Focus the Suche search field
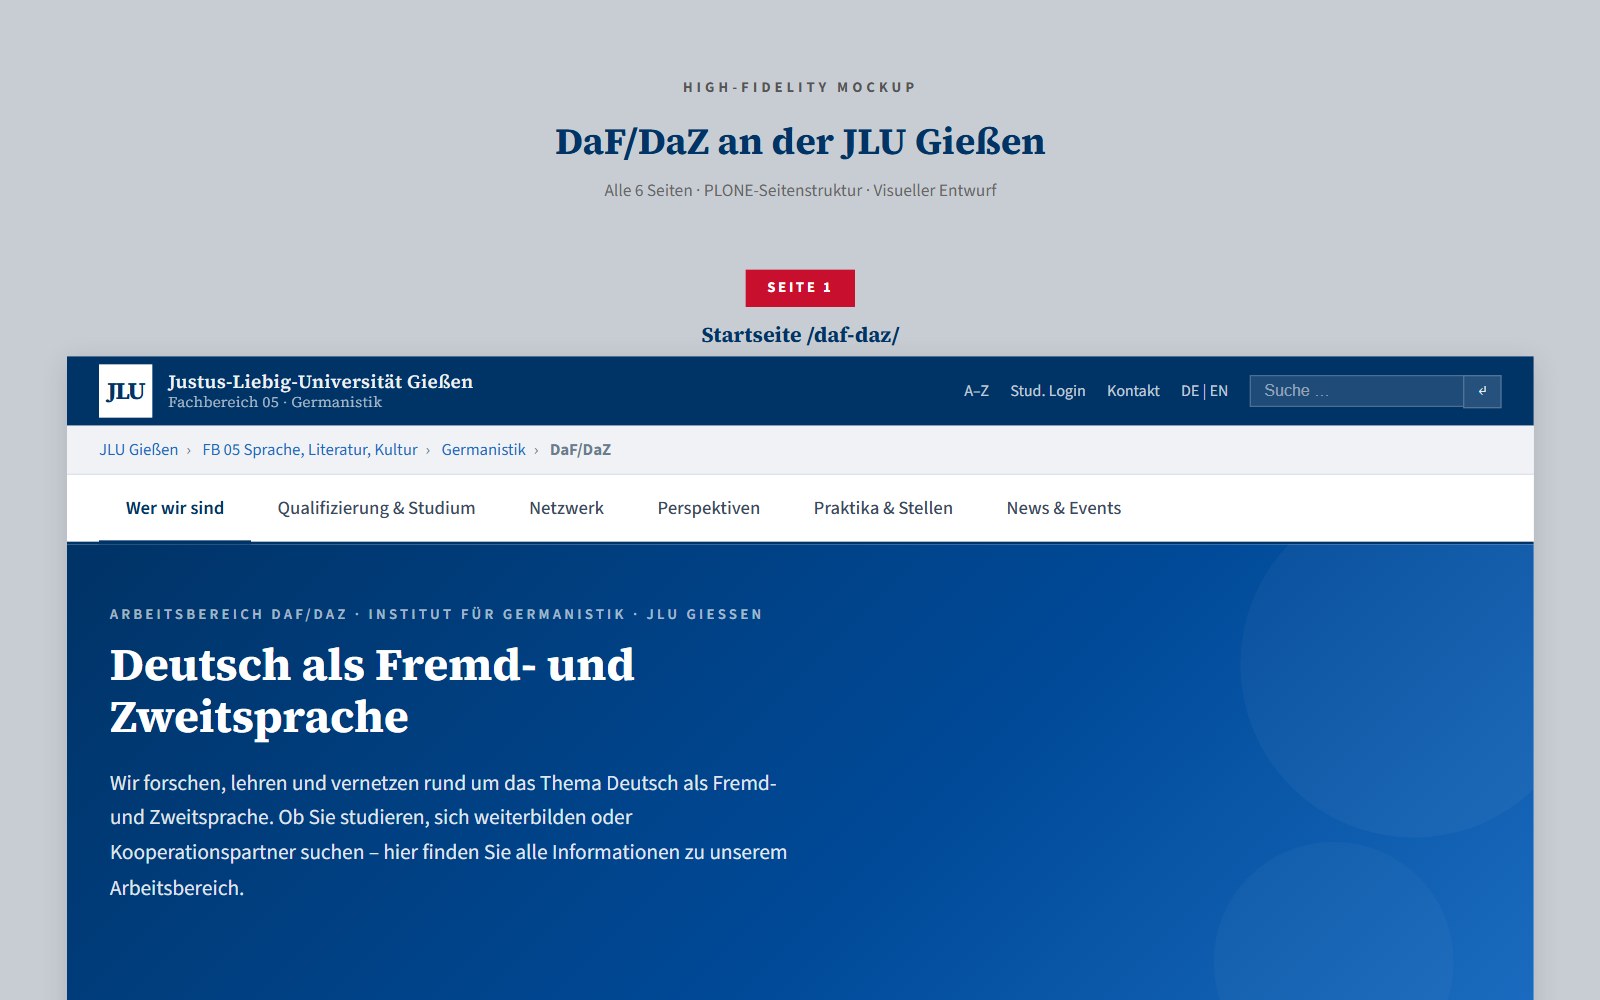This screenshot has height=1000, width=1600. (x=1356, y=391)
